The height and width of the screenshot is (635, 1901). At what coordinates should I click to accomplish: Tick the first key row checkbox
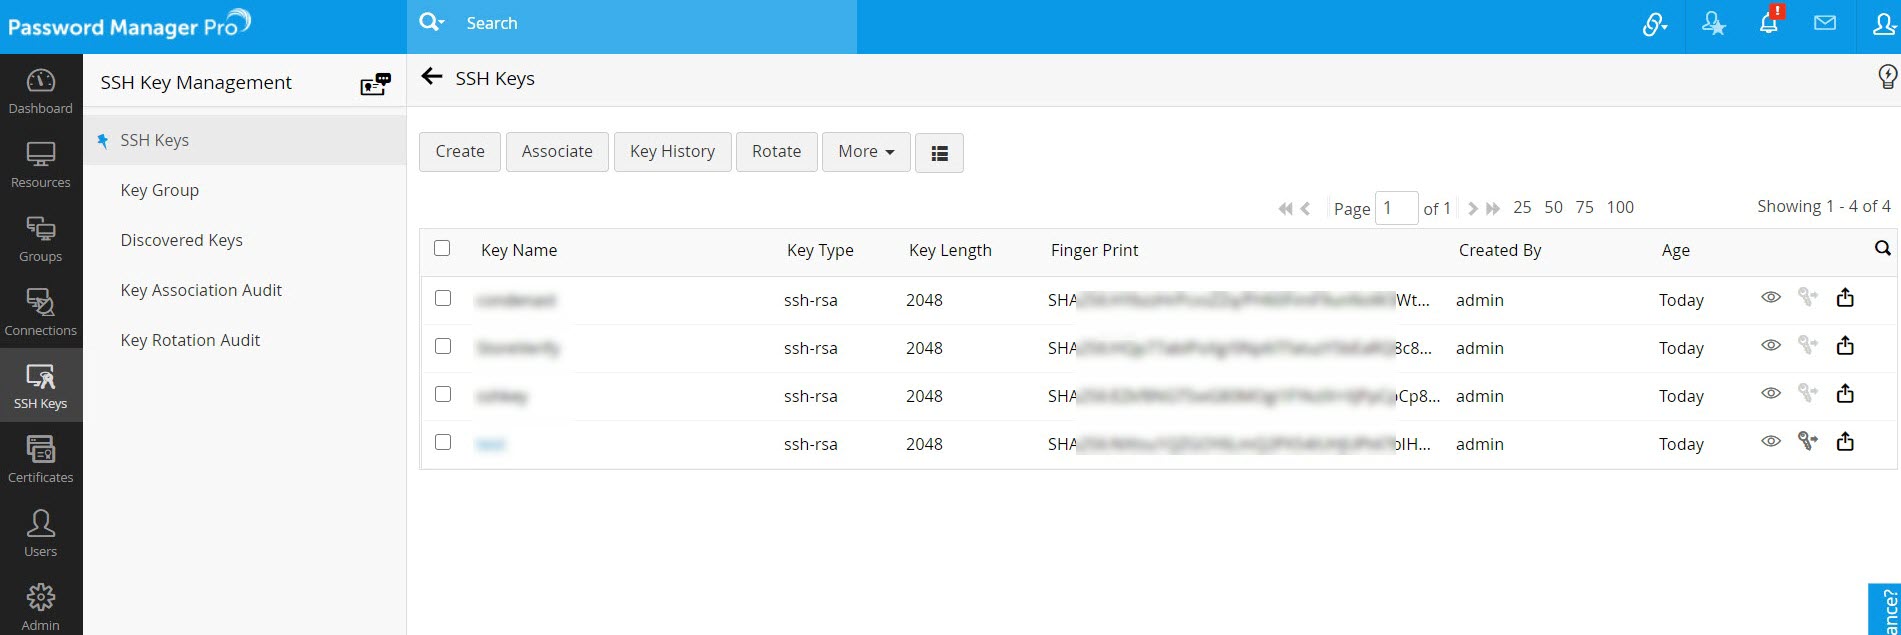[443, 298]
